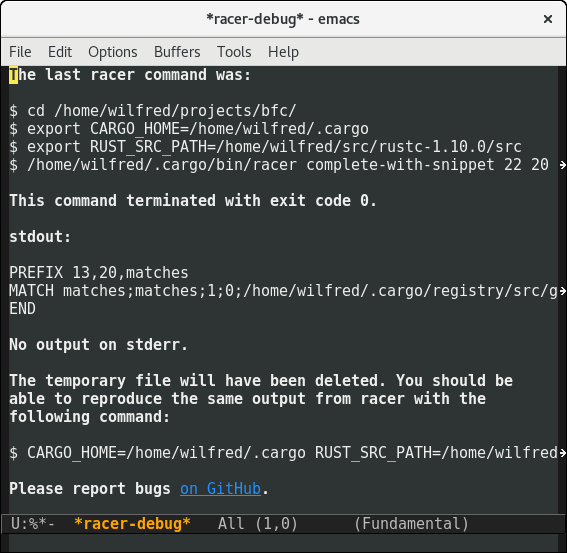567x553 pixels.
Task: Open the Help menu
Action: [283, 52]
